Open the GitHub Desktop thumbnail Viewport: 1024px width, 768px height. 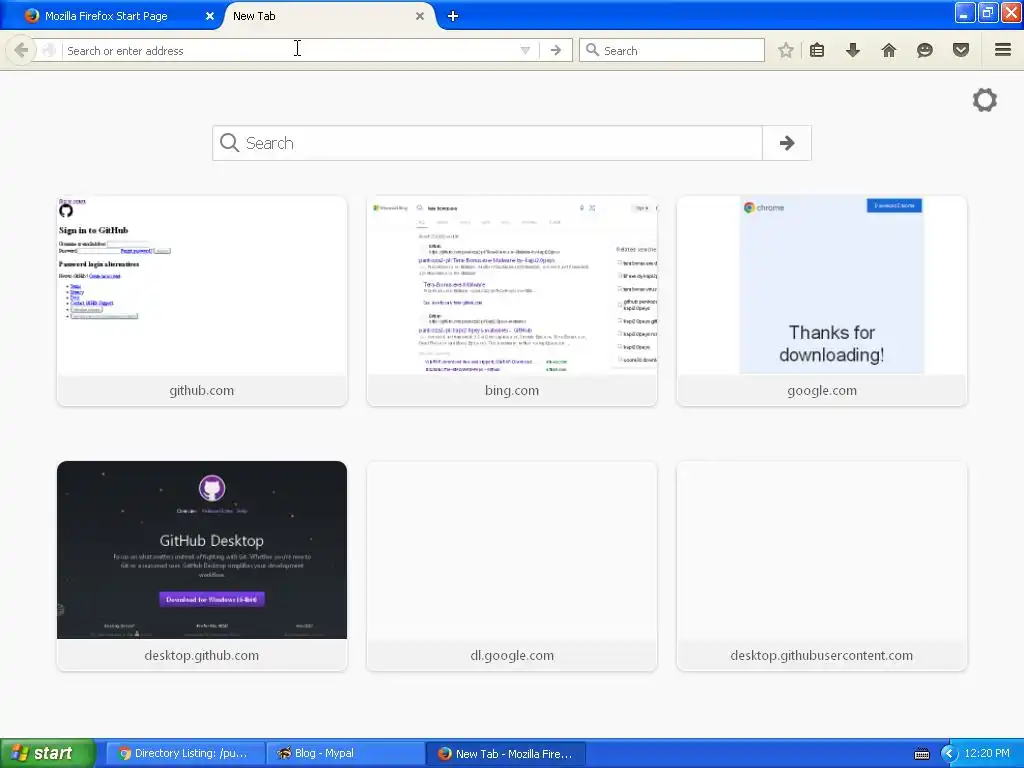202,550
